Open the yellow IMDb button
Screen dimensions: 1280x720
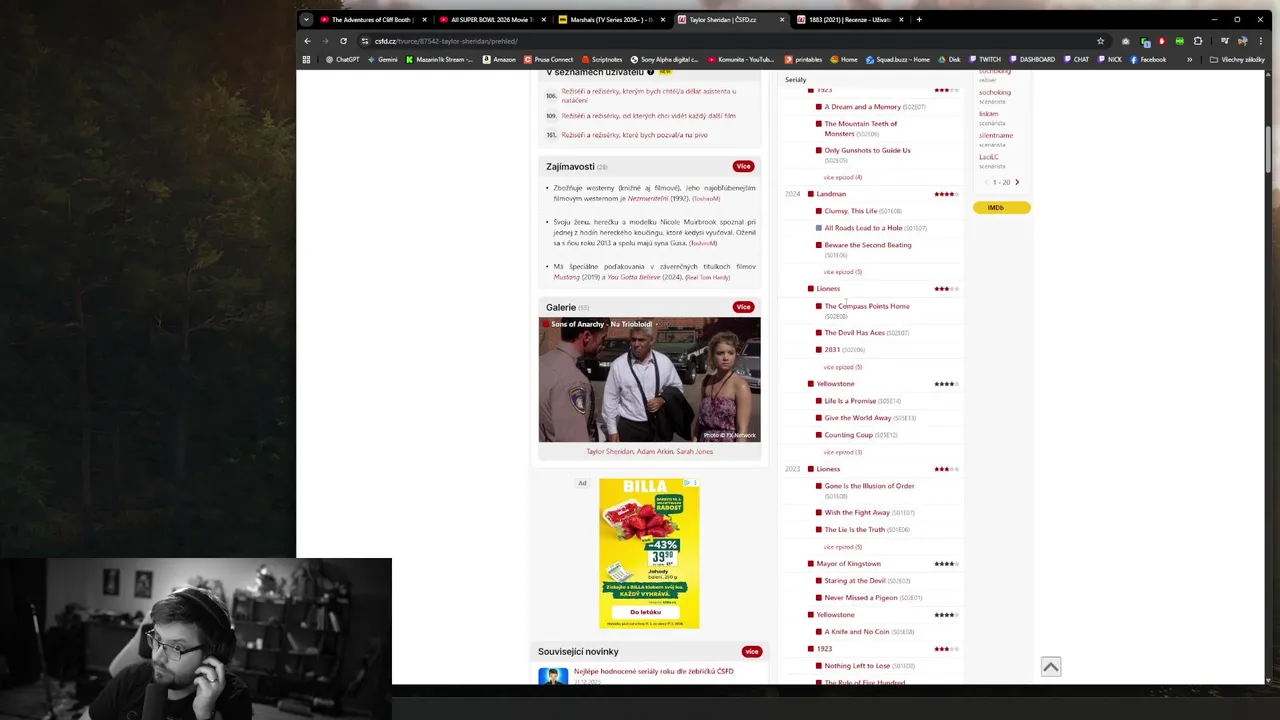click(x=1001, y=207)
